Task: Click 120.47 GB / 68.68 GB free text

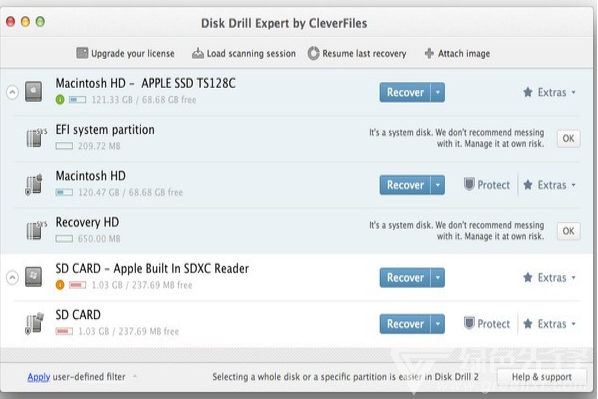Action: [130, 192]
